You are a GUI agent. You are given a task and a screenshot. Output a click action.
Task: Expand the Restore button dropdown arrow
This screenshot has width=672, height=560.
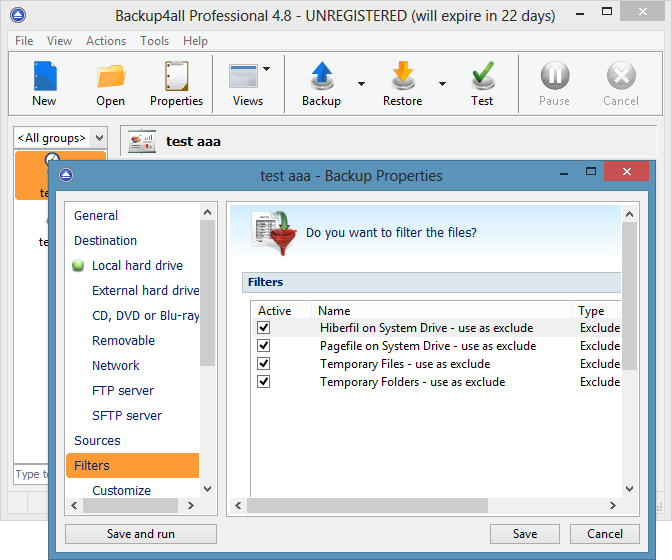pyautogui.click(x=442, y=84)
